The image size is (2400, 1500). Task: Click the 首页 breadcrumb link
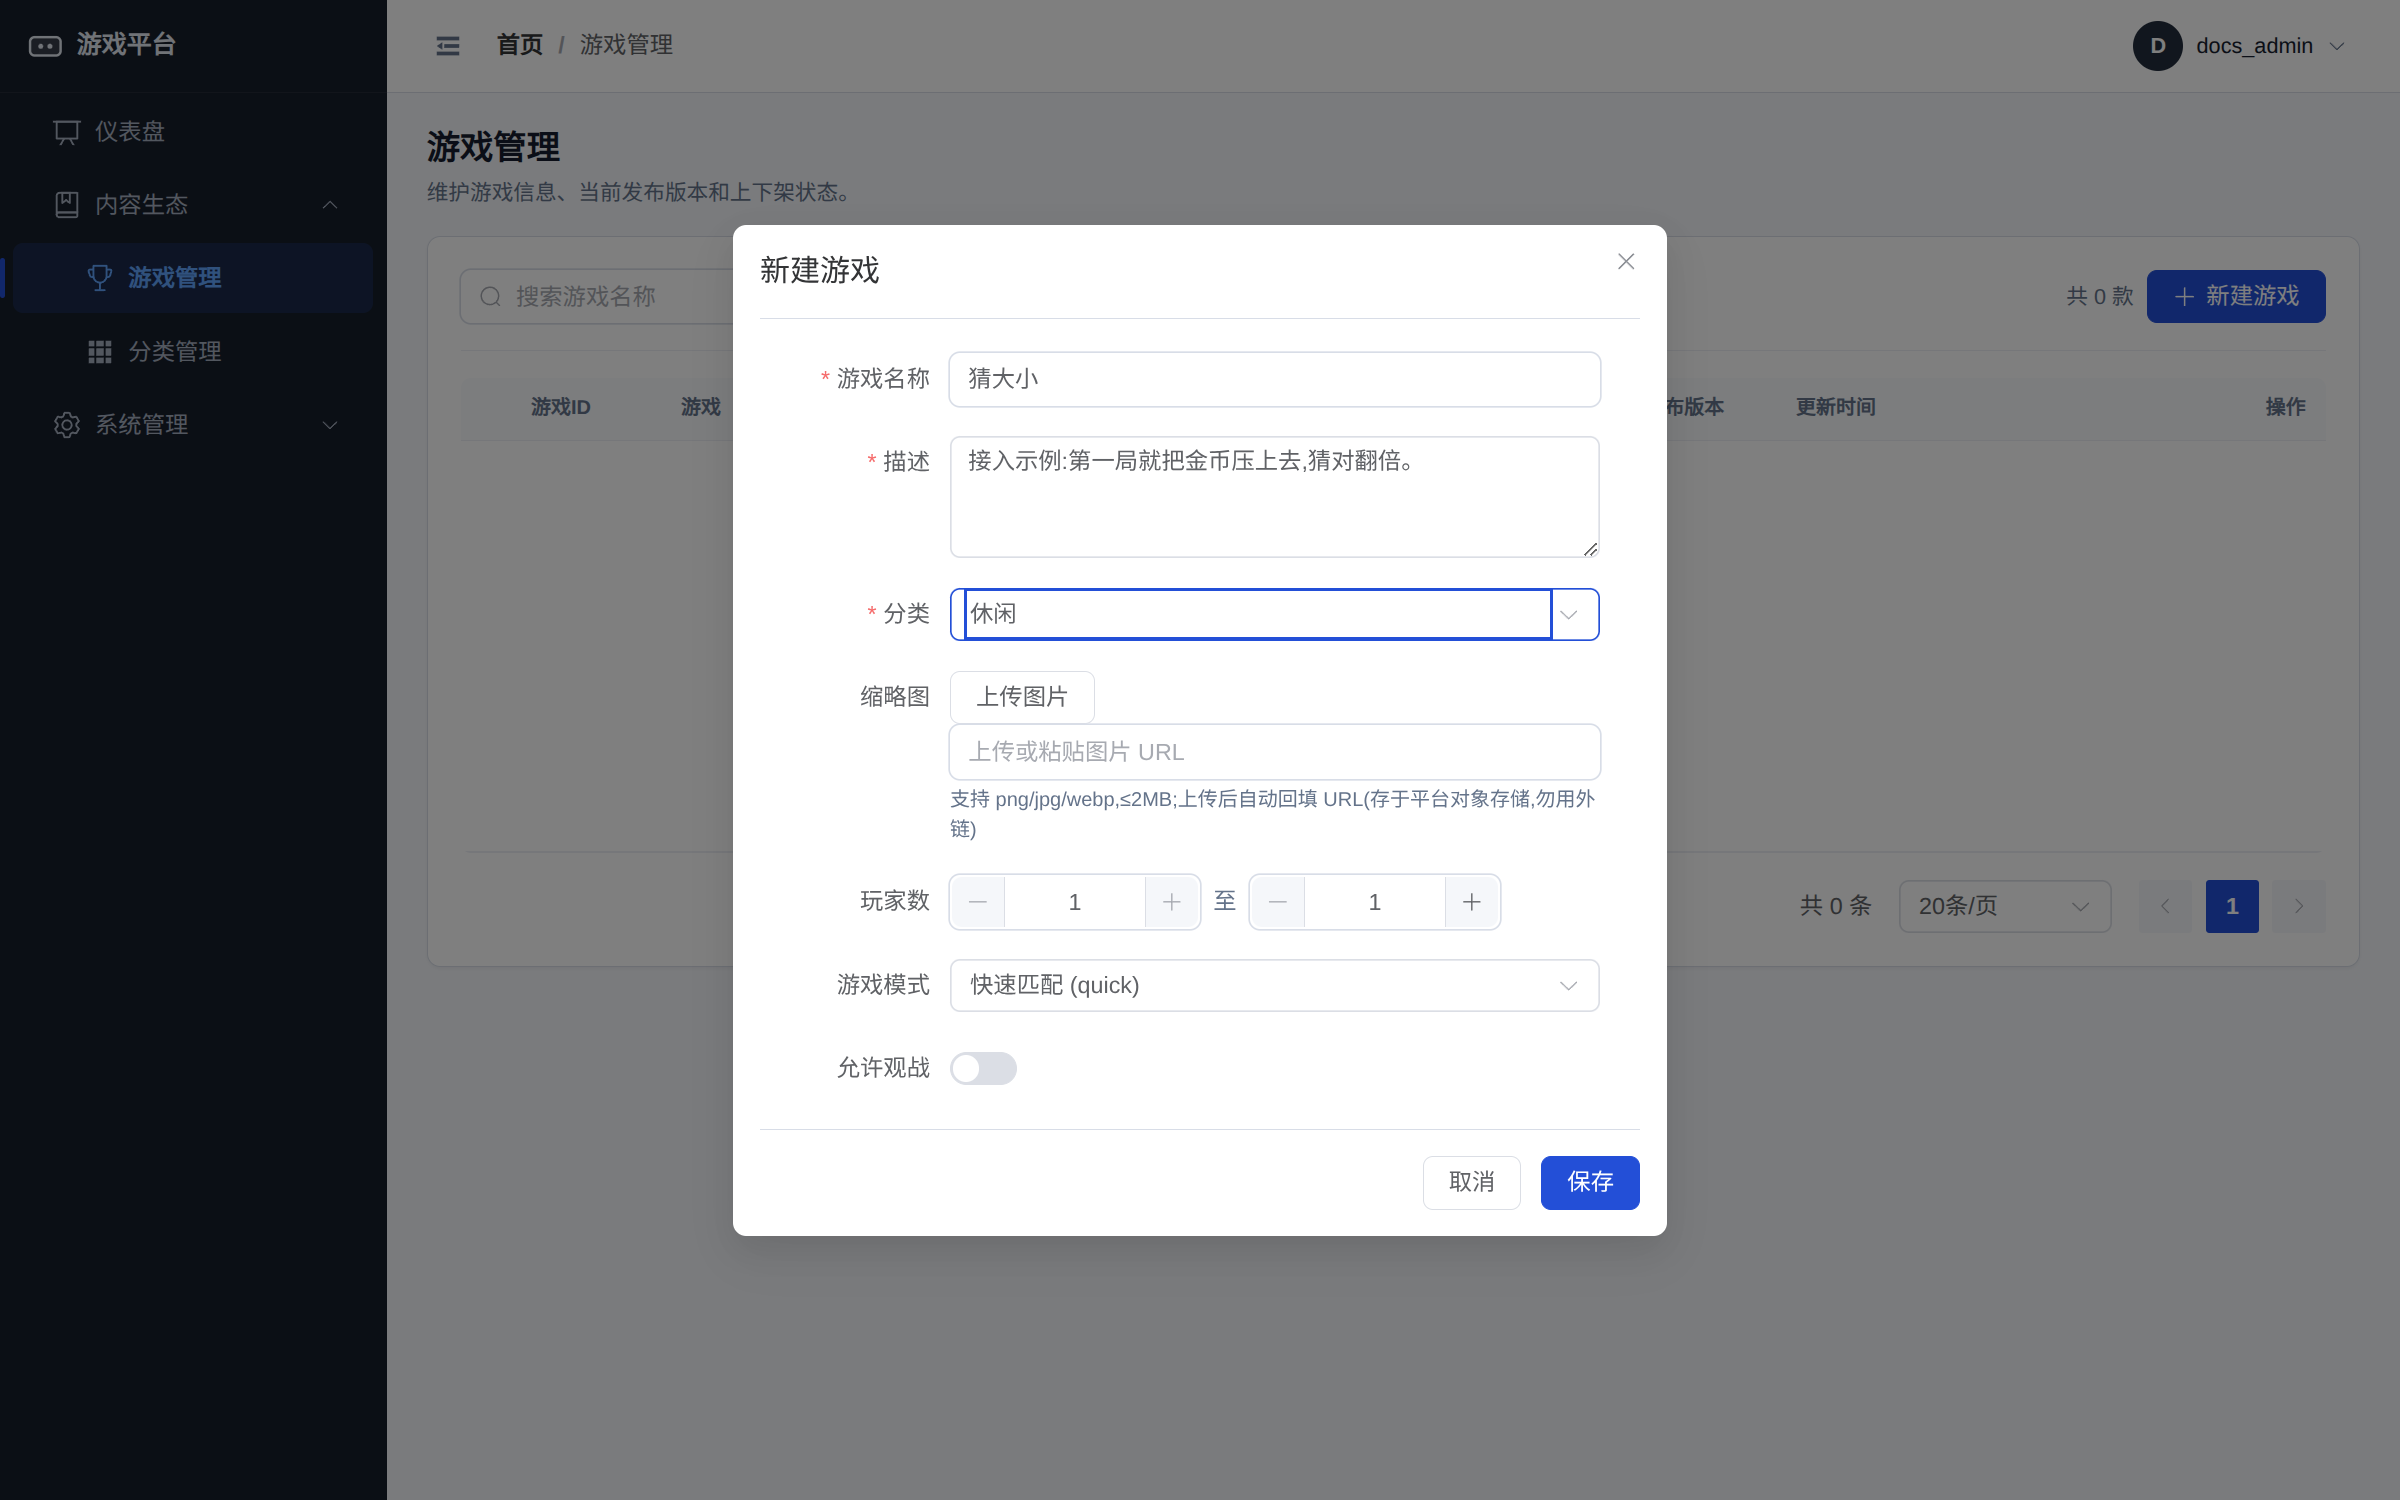tap(520, 45)
